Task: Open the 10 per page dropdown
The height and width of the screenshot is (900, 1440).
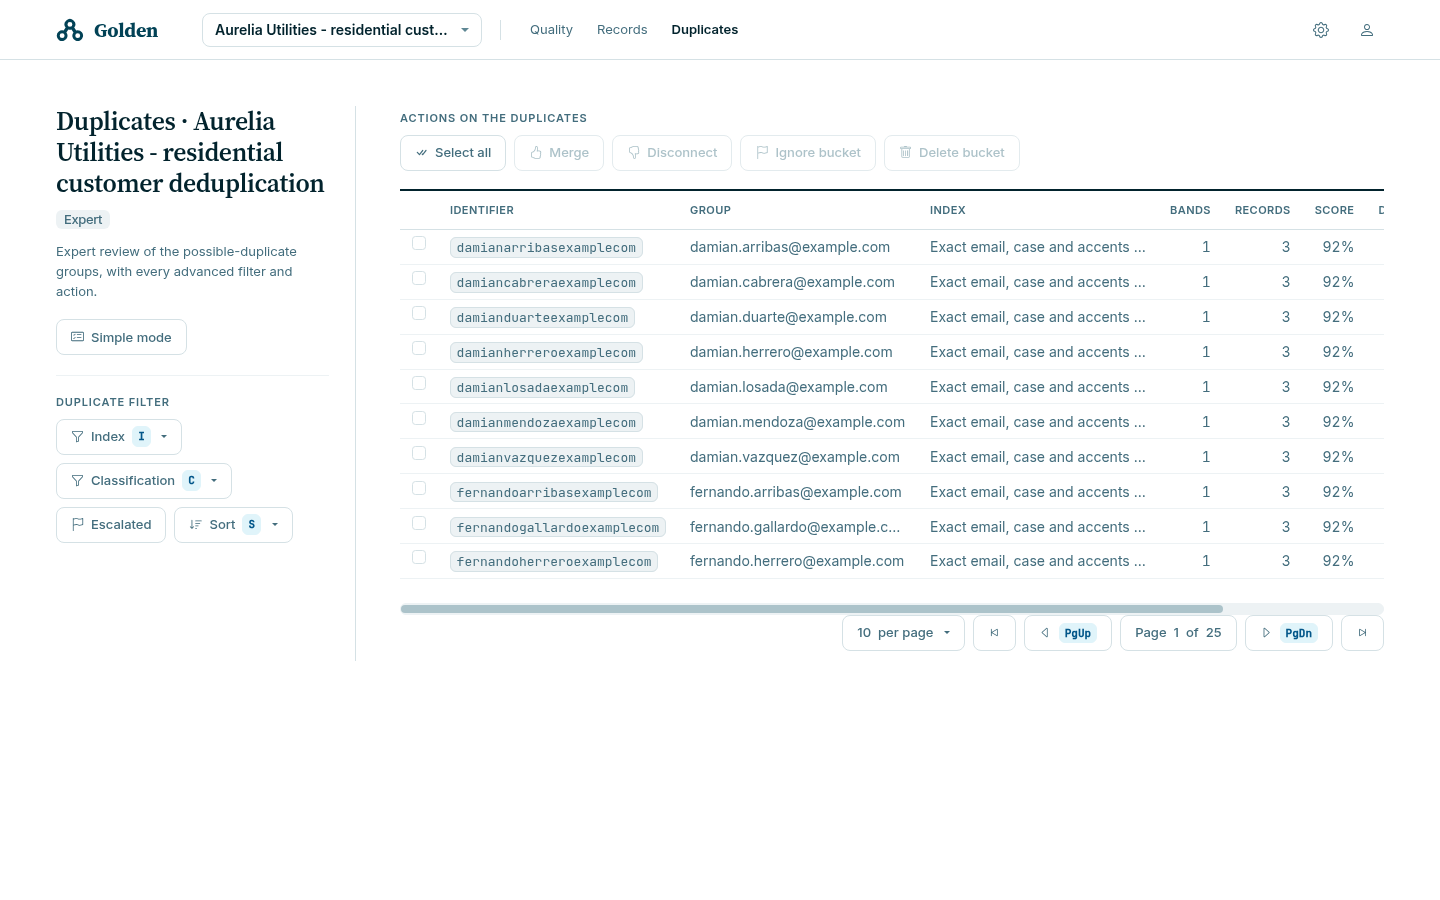Action: pos(903,633)
